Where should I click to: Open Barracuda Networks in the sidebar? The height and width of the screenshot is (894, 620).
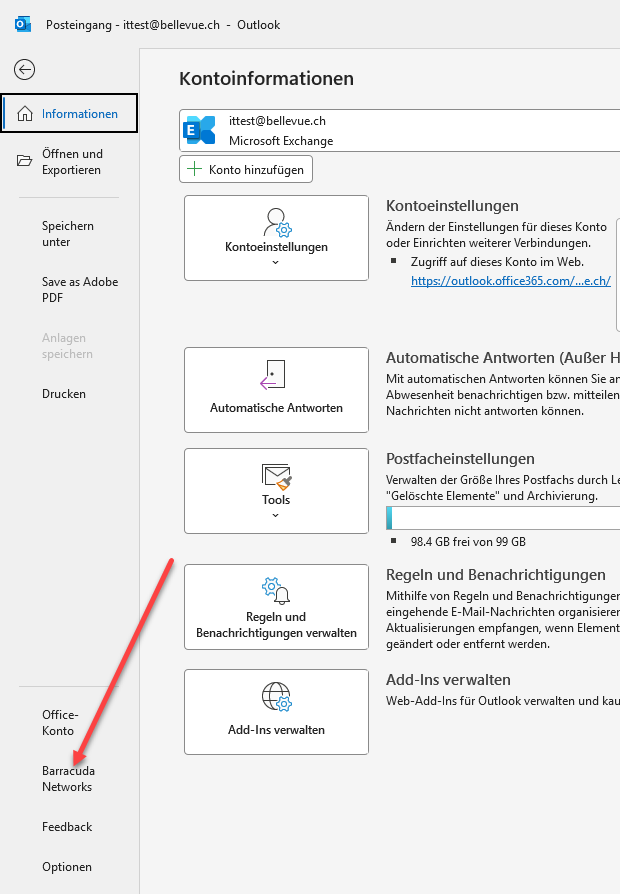(69, 779)
